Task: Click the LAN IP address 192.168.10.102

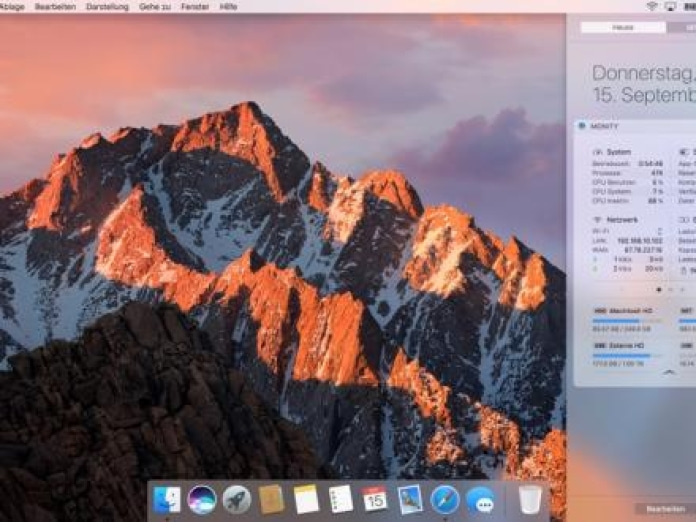Action: (640, 241)
